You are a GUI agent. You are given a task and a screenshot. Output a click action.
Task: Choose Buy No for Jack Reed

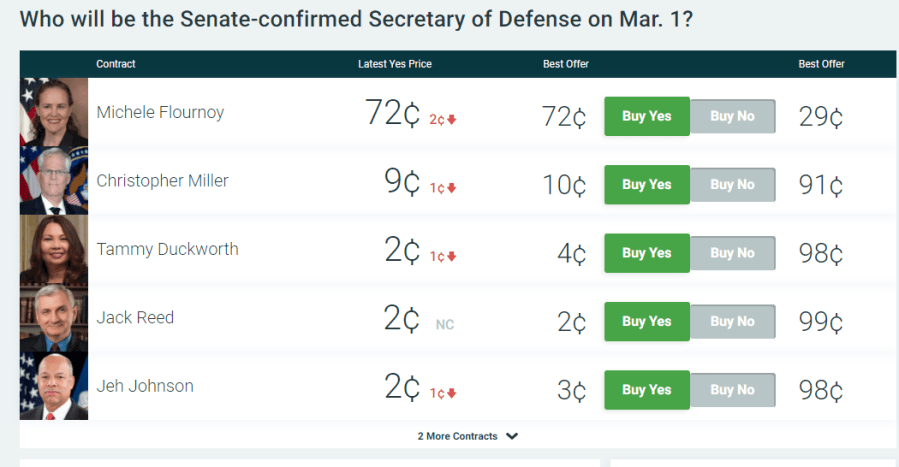tap(732, 321)
